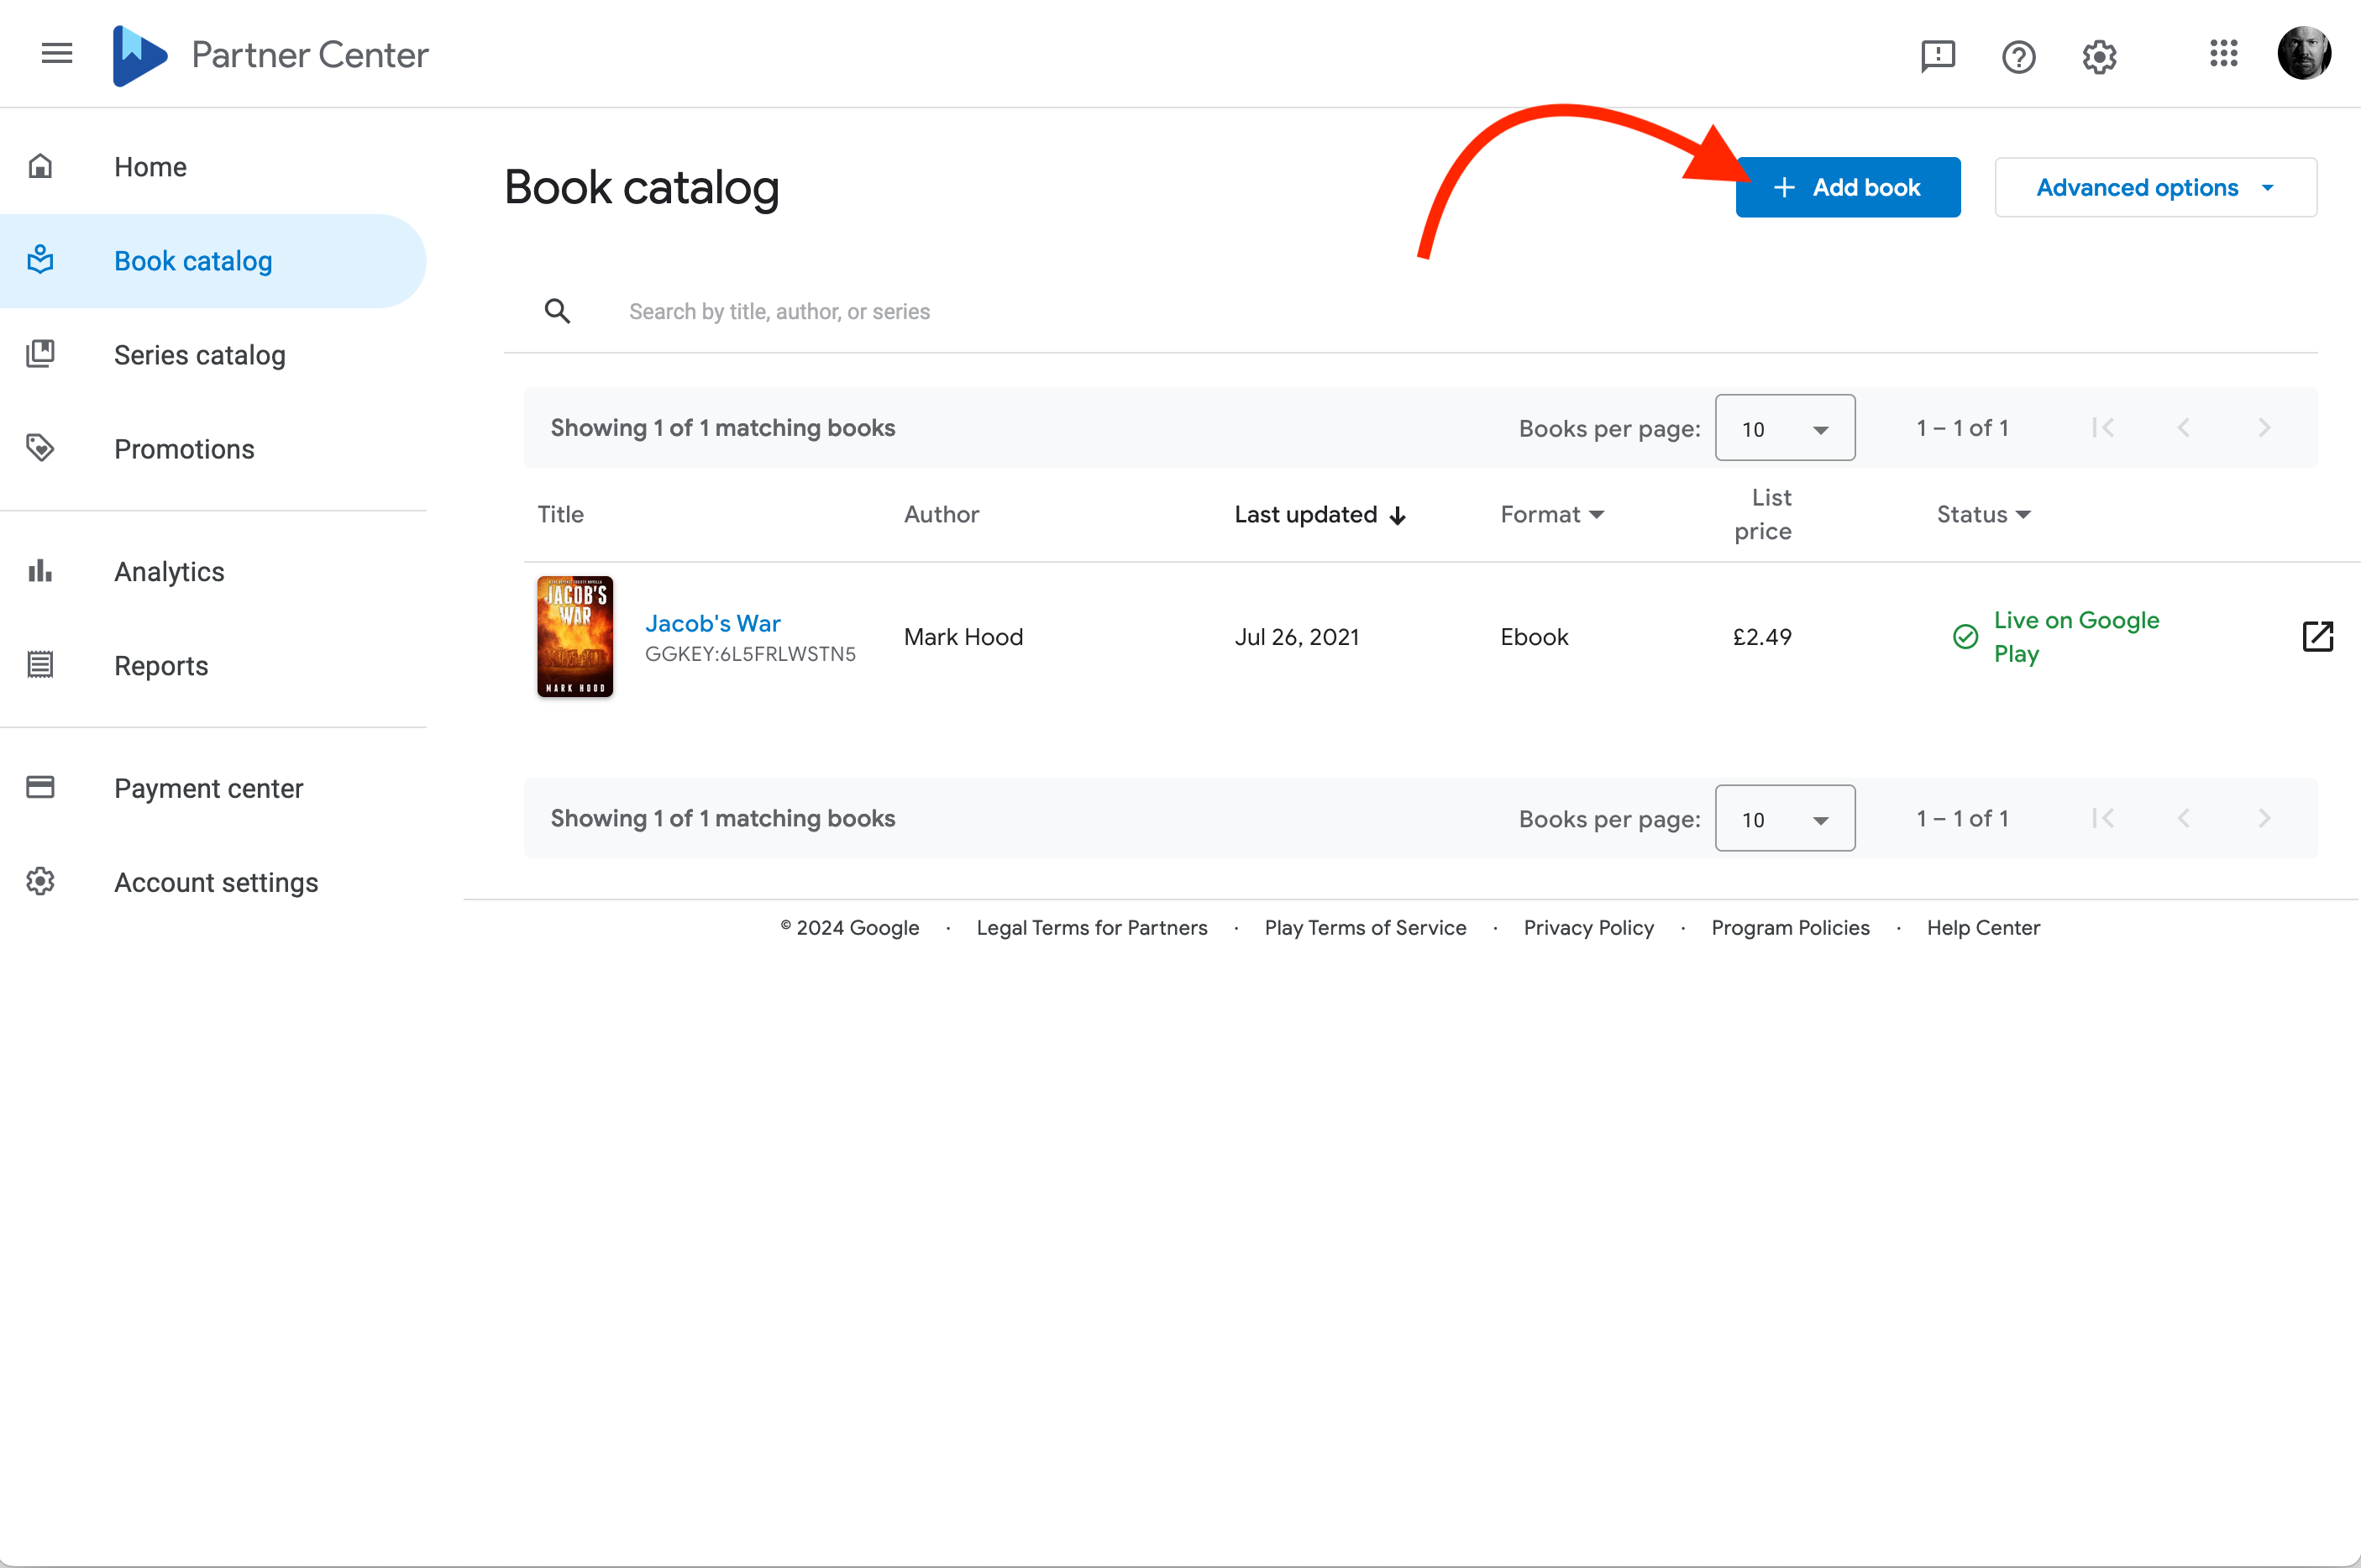
Task: Expand the Advanced options dropdown
Action: tap(2155, 187)
